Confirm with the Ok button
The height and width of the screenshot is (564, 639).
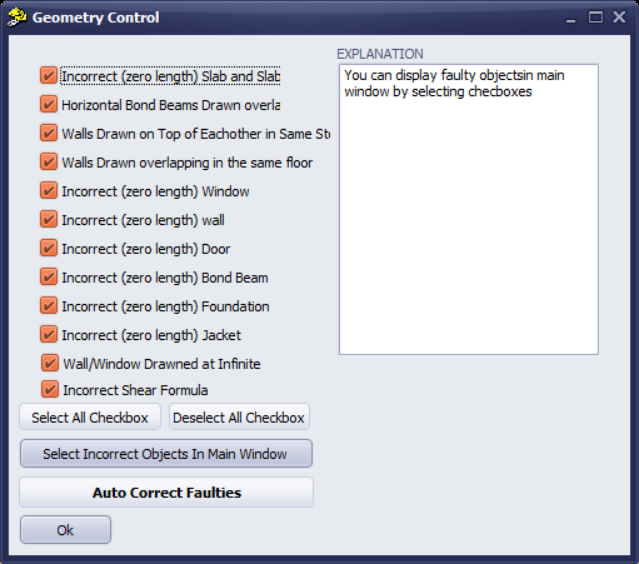click(65, 530)
